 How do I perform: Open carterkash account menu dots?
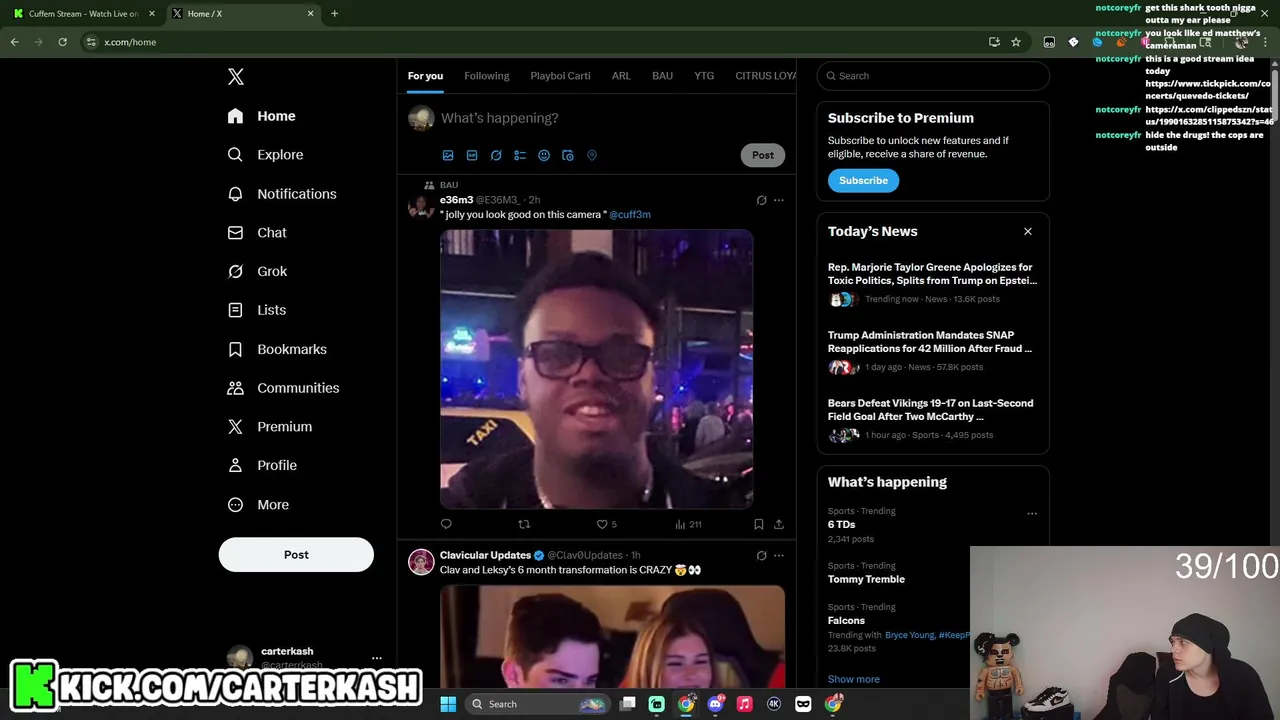pos(377,658)
